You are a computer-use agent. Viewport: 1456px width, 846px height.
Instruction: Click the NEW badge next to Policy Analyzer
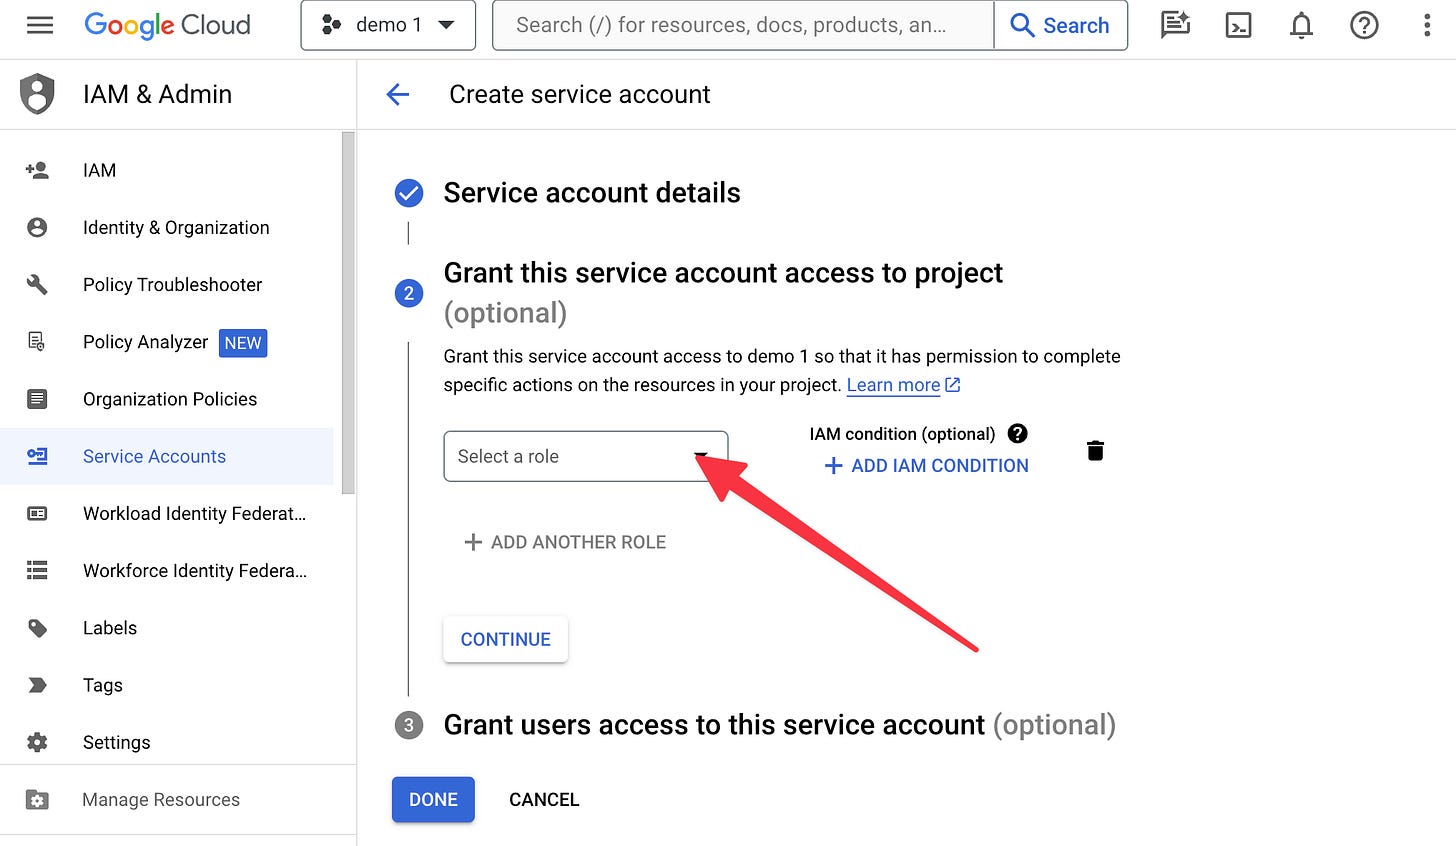pos(243,343)
